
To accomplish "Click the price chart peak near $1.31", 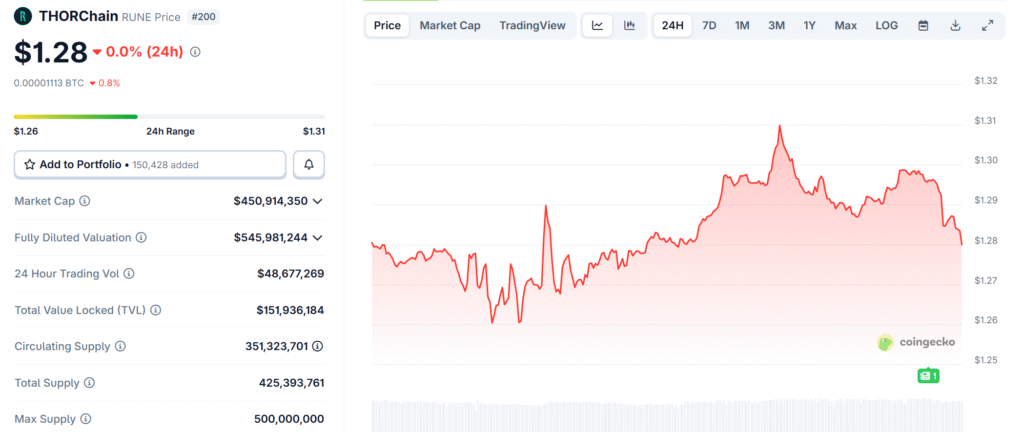I will [779, 126].
